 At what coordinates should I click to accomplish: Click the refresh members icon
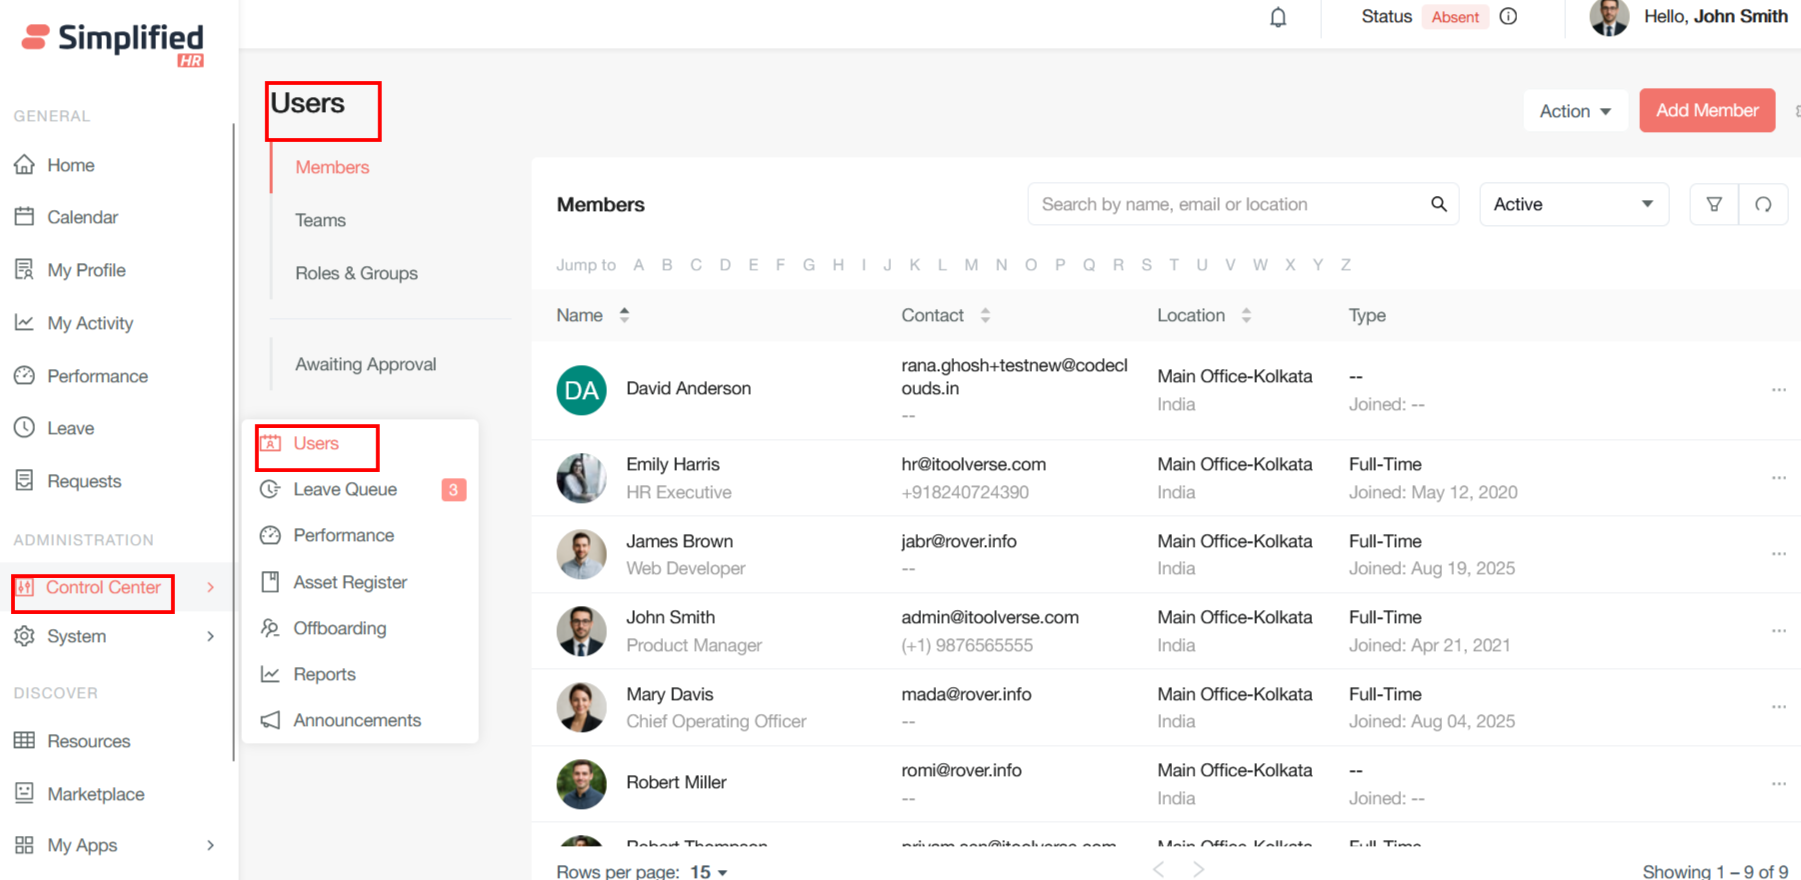[x=1763, y=204]
